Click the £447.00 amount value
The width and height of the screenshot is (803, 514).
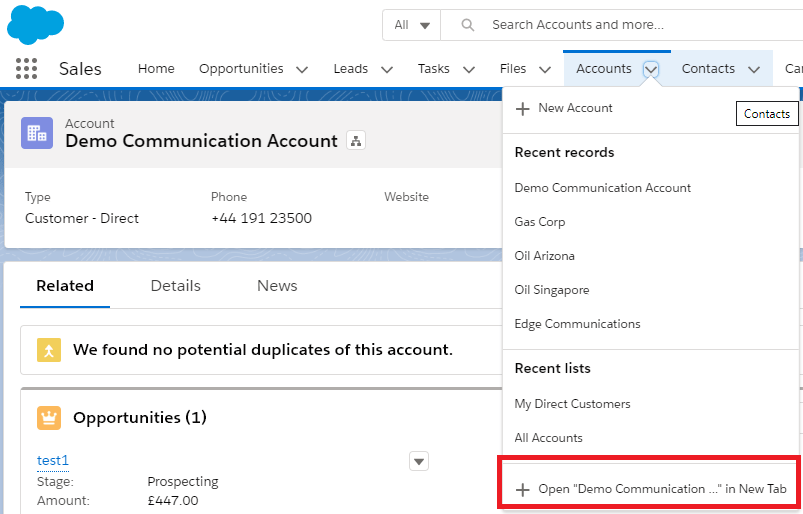pos(173,501)
